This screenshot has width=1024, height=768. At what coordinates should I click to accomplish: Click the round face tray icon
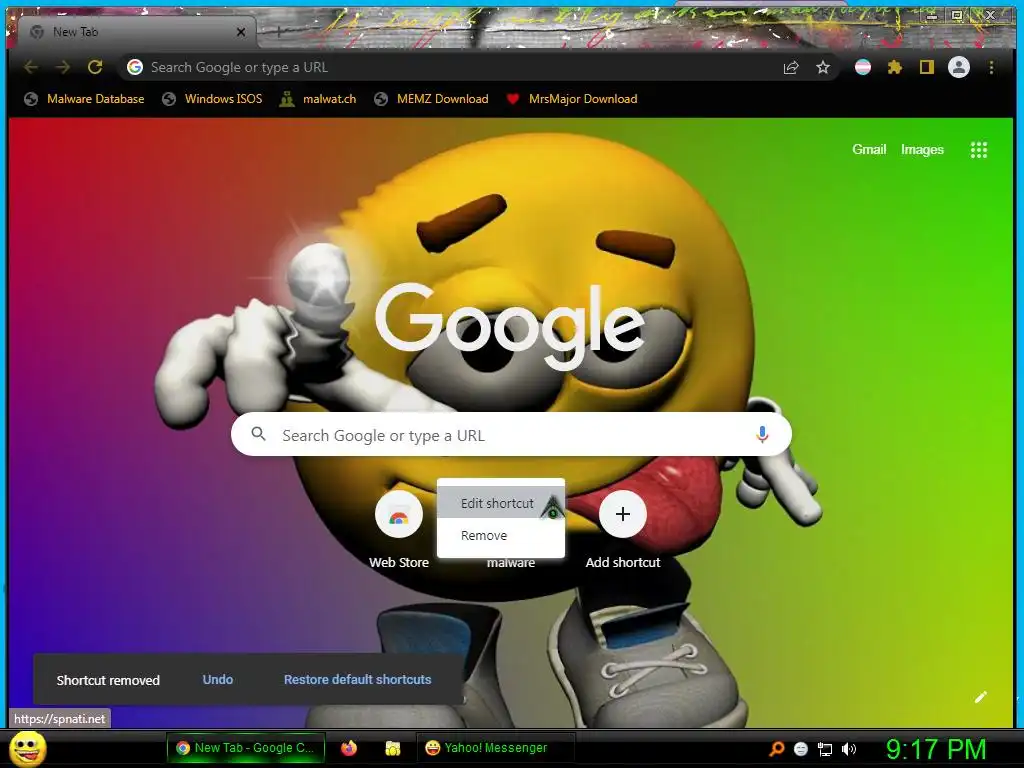click(801, 749)
